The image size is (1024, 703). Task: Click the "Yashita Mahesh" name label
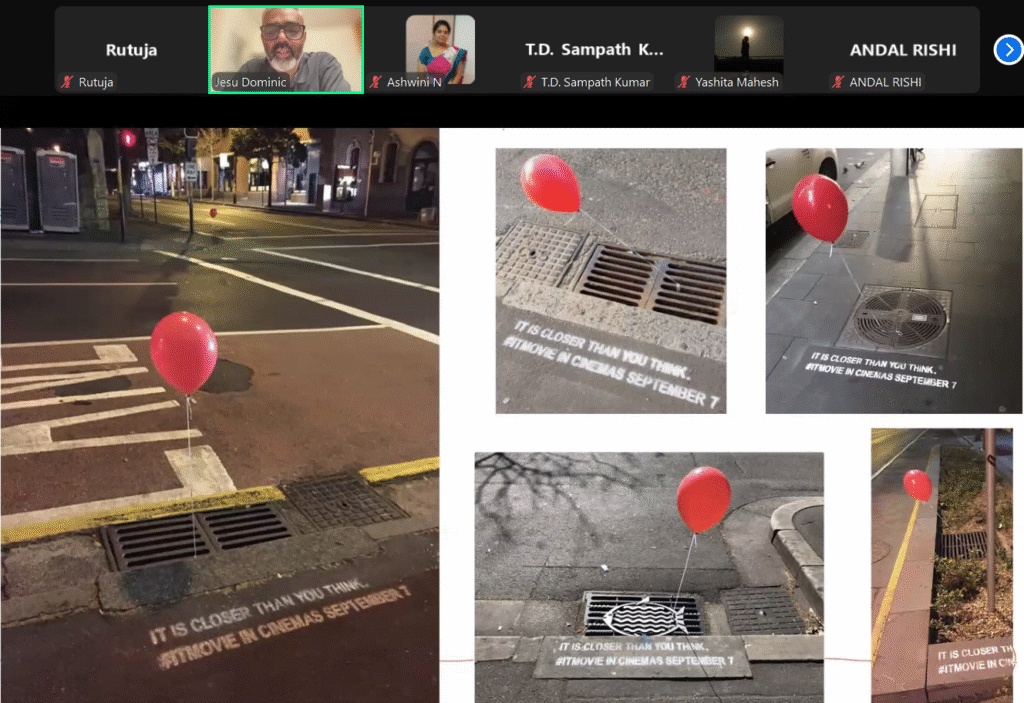point(737,82)
